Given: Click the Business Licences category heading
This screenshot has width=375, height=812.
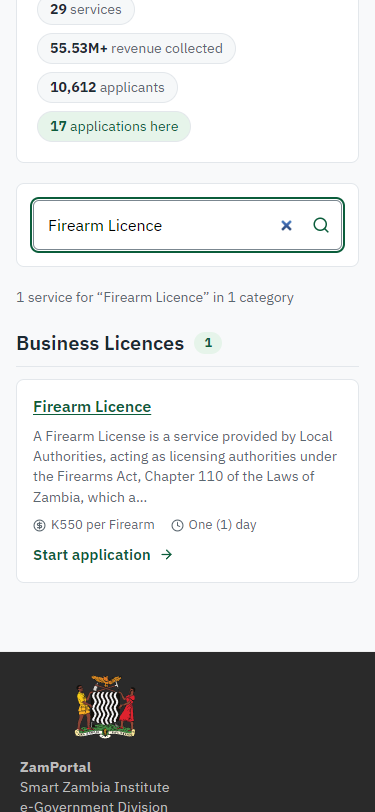Looking at the screenshot, I should 100,343.
